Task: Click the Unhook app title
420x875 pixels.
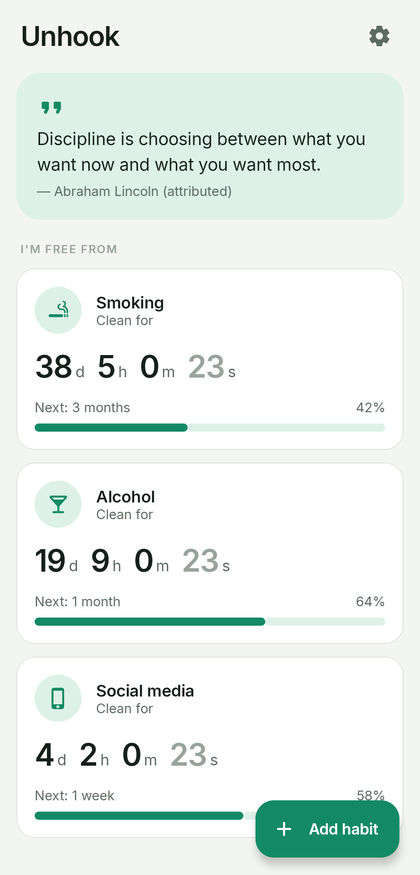Action: (70, 36)
